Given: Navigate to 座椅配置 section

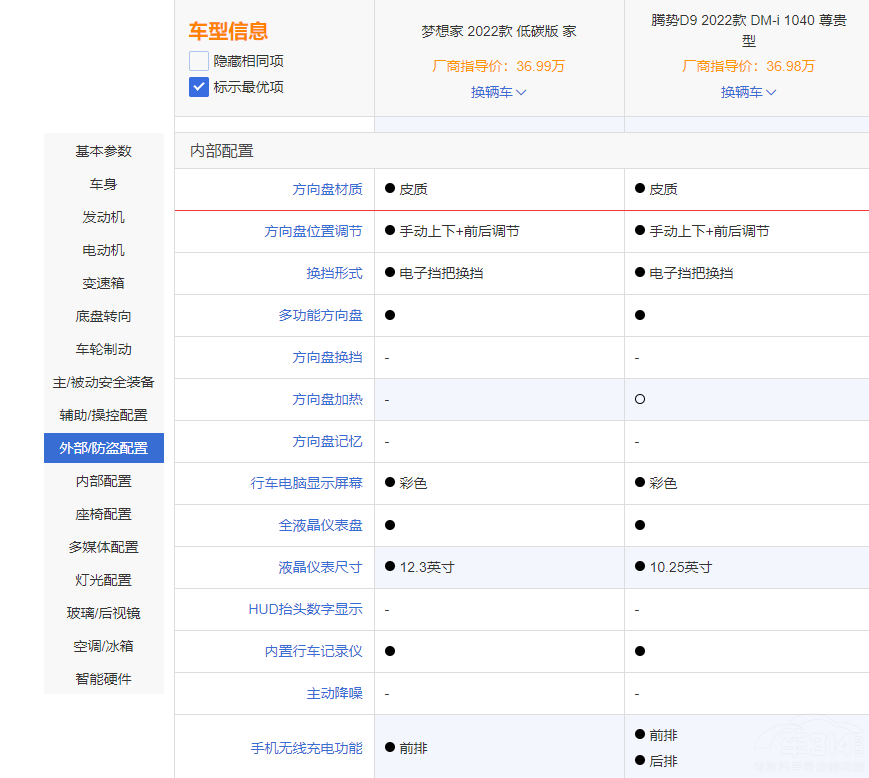Looking at the screenshot, I should (x=104, y=514).
